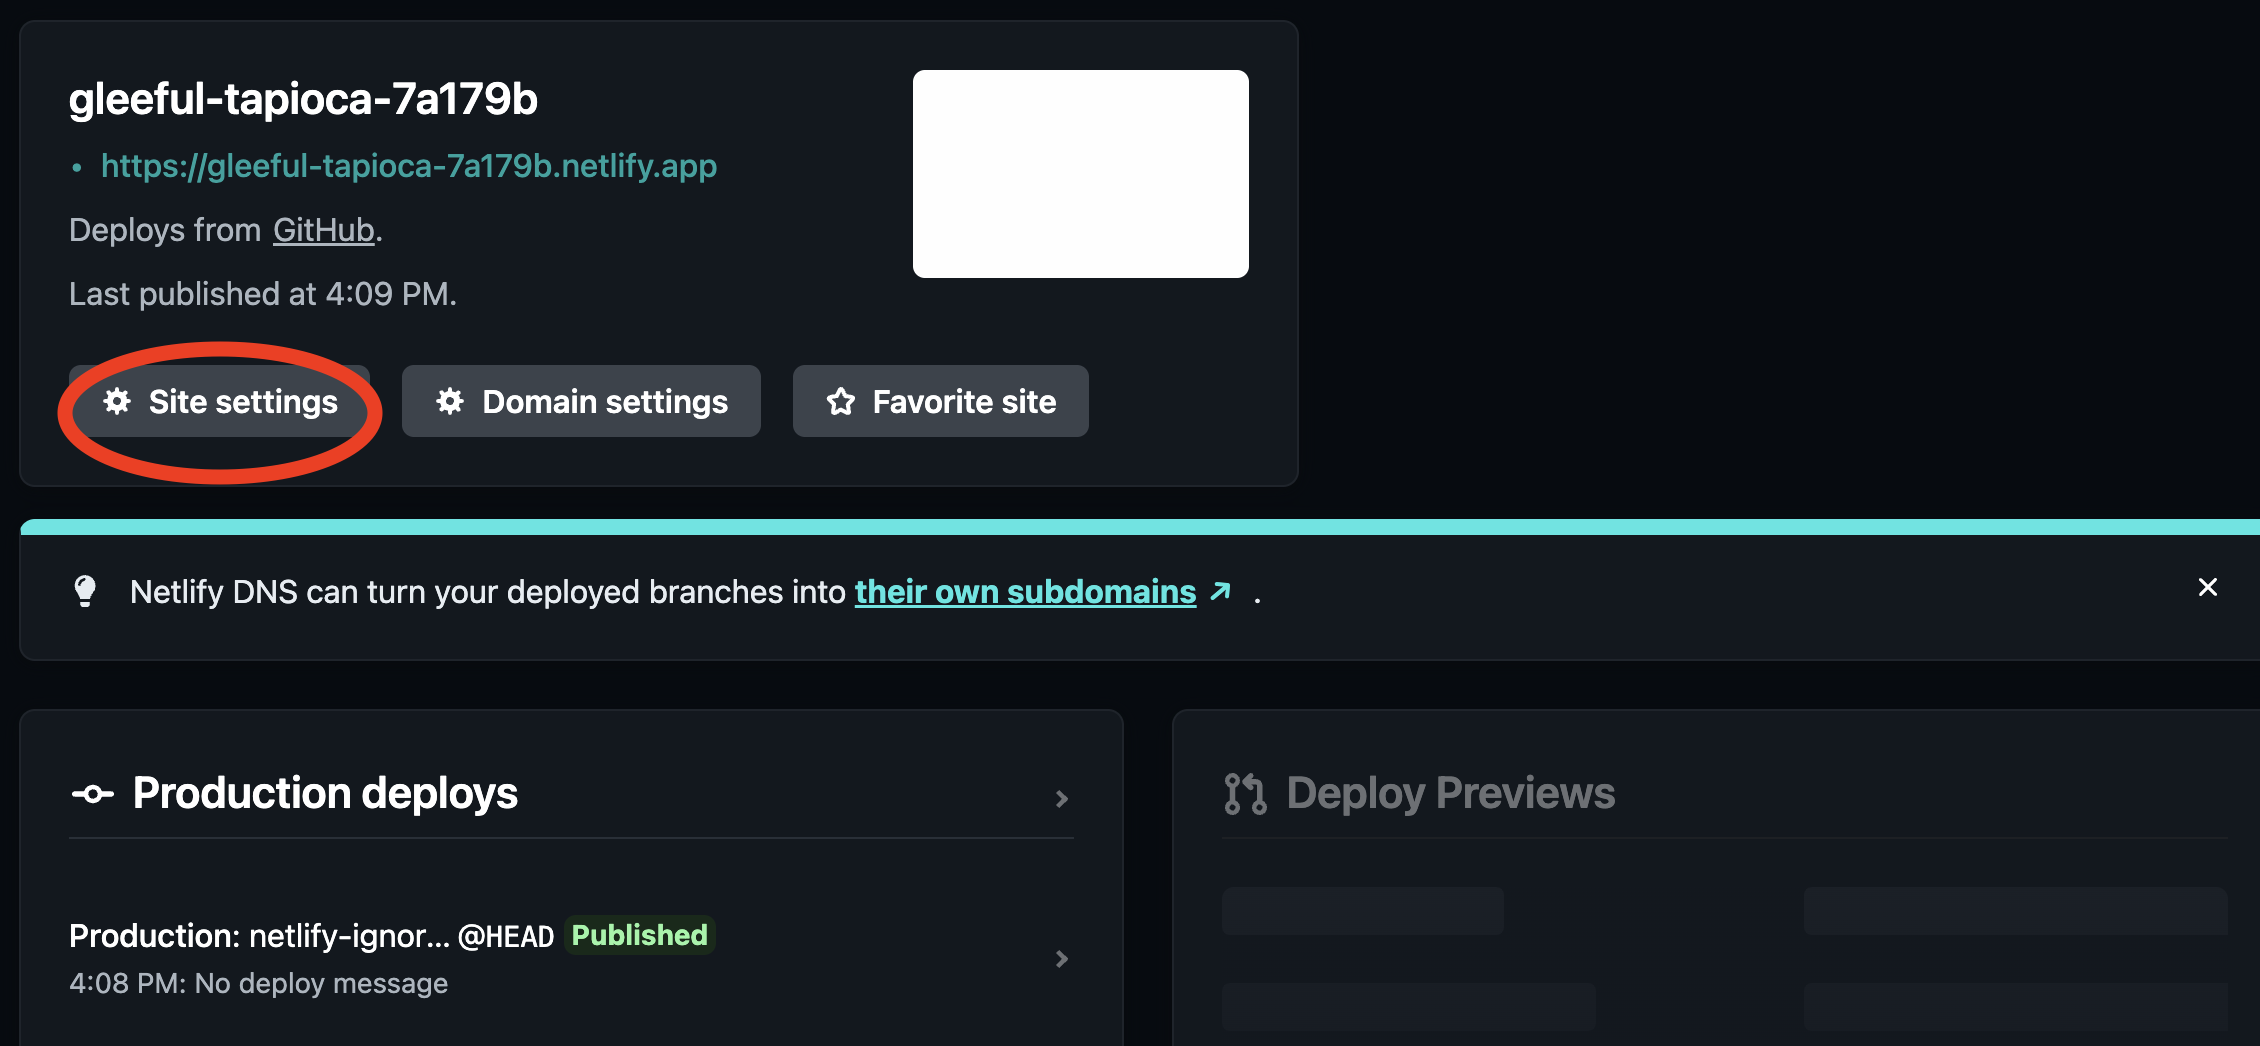2260x1046 pixels.
Task: Open the 'their own subdomains' link
Action: click(x=1025, y=592)
